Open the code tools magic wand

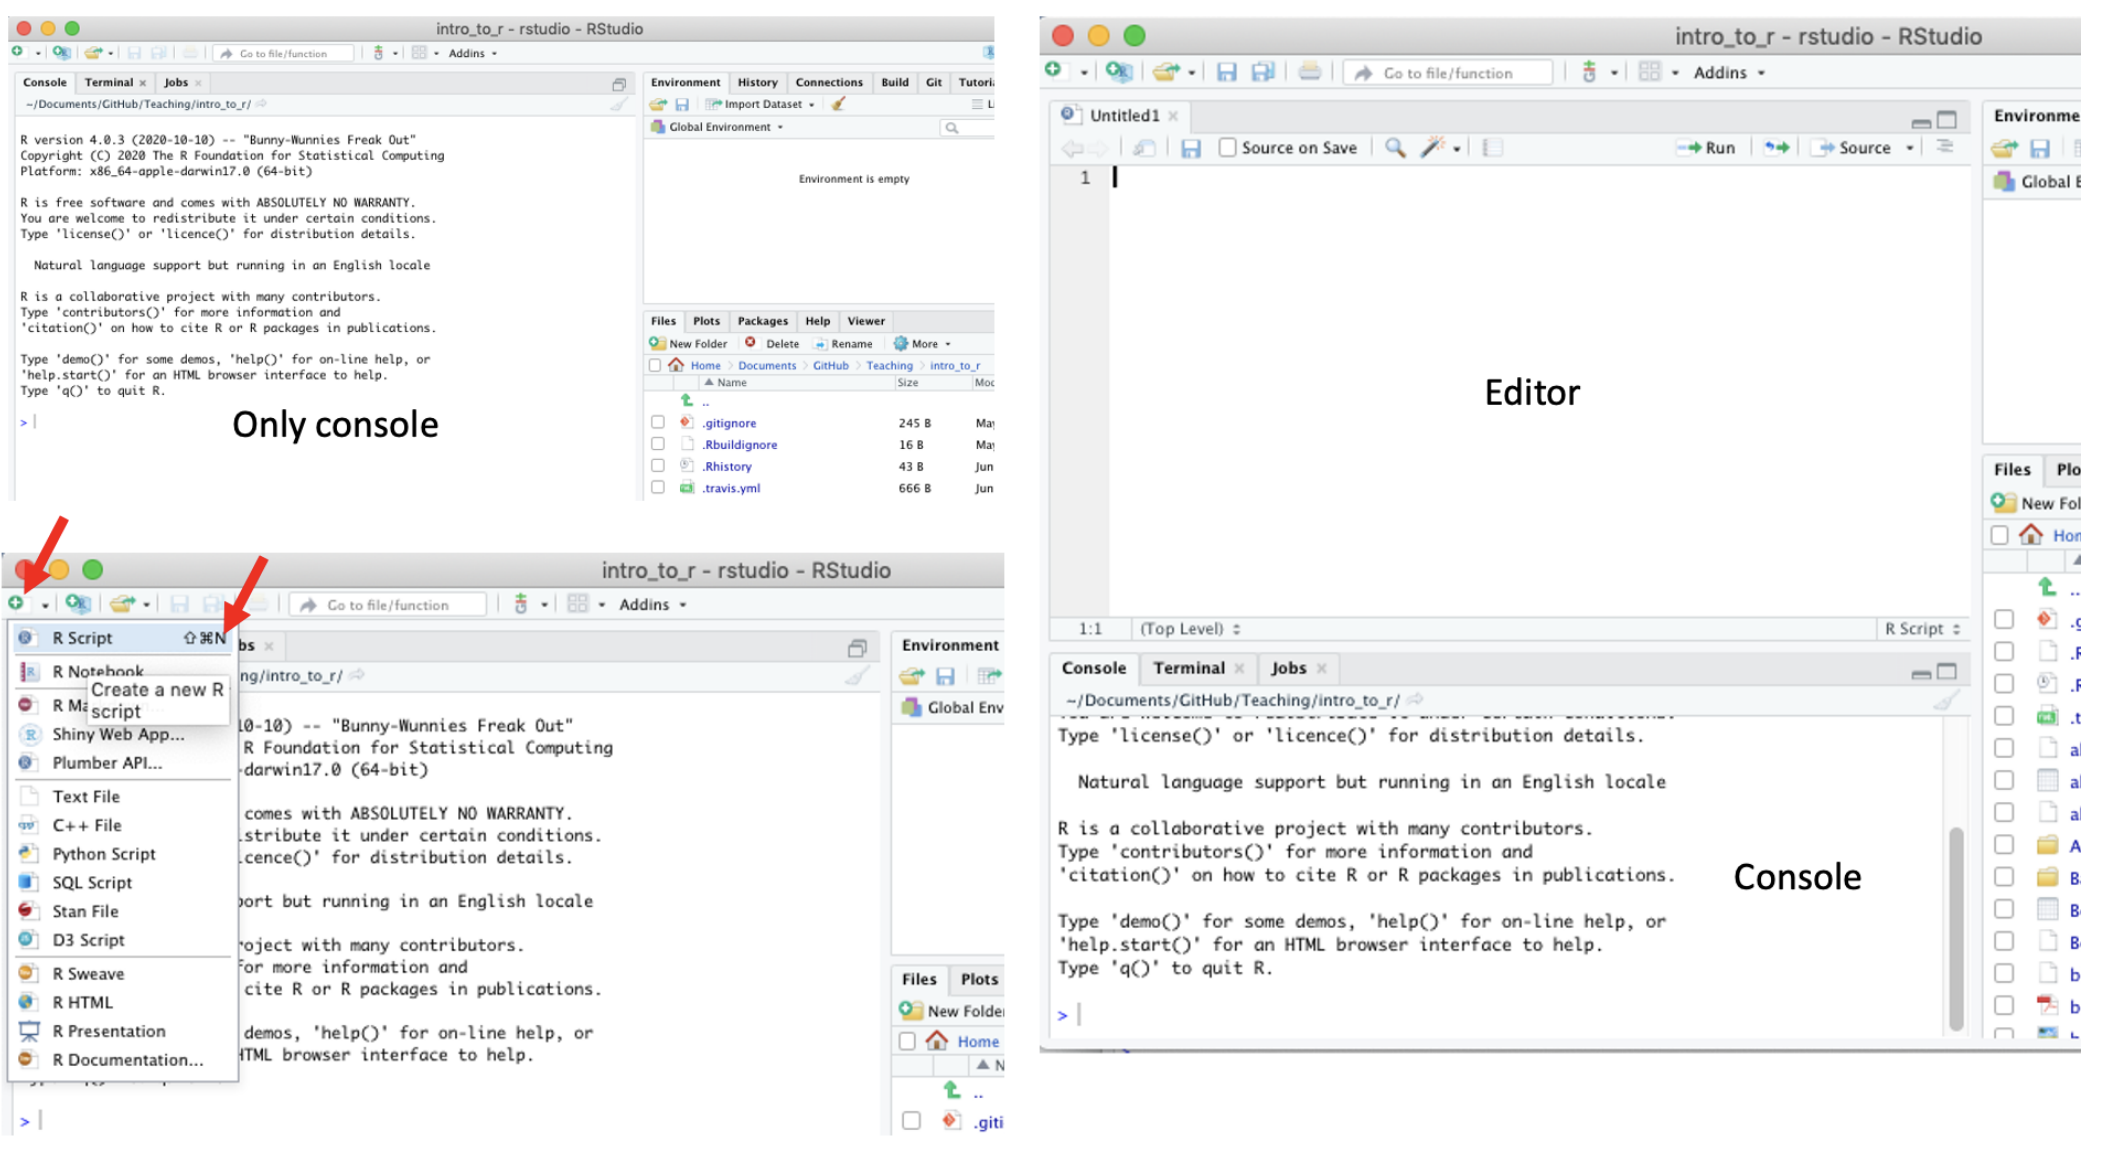tap(1433, 148)
